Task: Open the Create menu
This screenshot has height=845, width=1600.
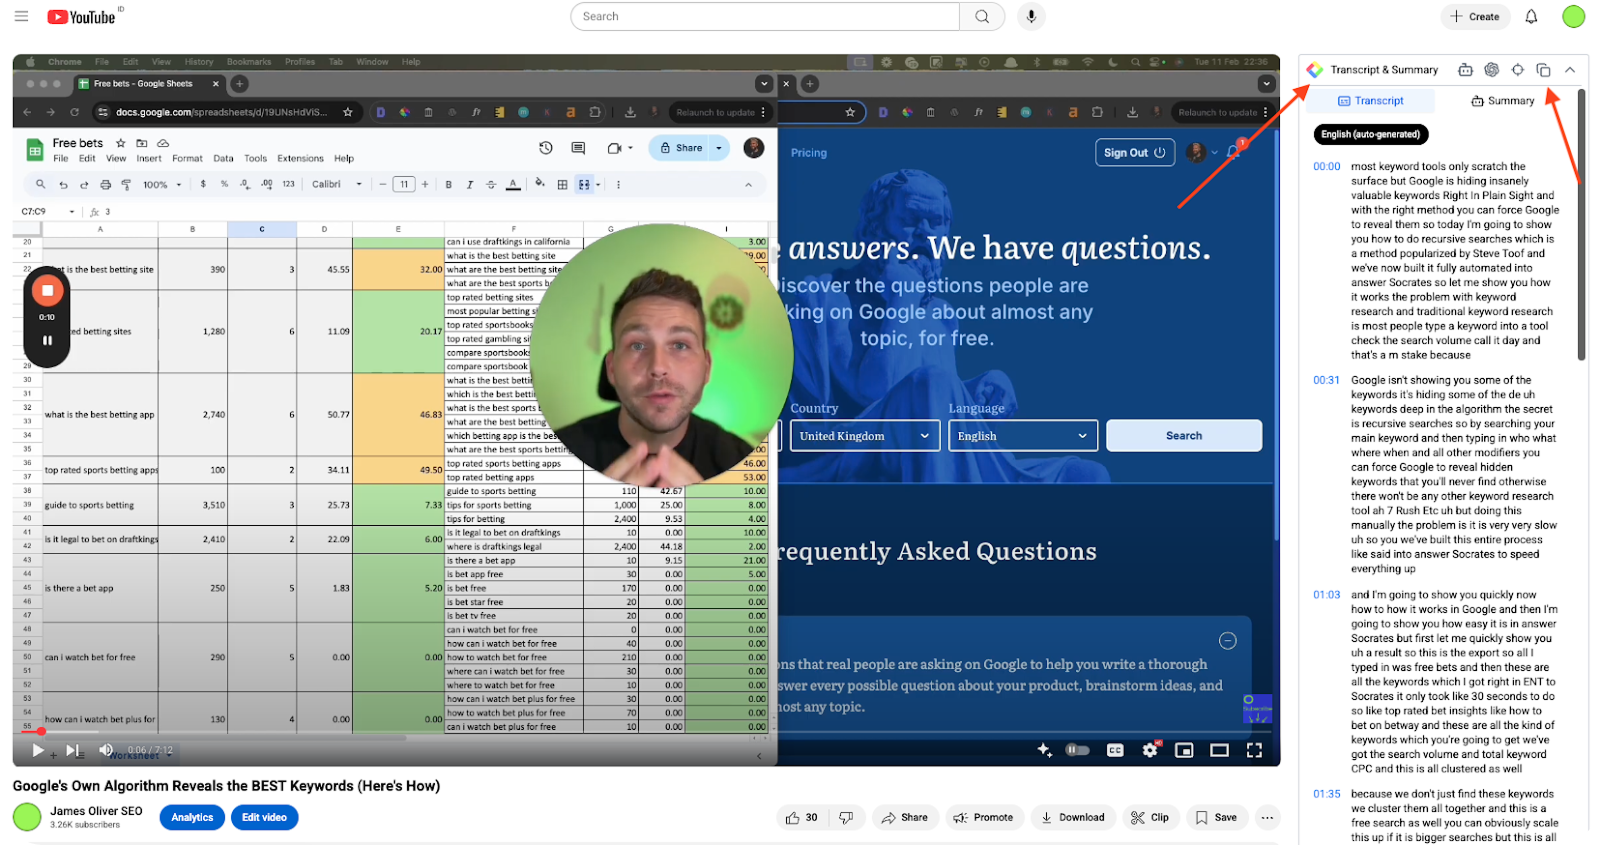Action: pyautogui.click(x=1475, y=16)
